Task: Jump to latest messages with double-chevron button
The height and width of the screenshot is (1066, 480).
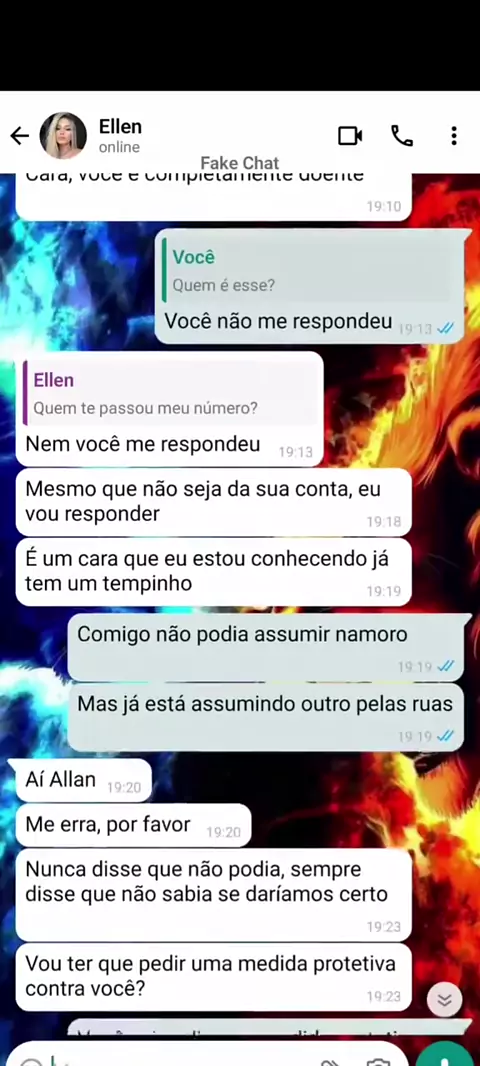Action: pyautogui.click(x=445, y=999)
